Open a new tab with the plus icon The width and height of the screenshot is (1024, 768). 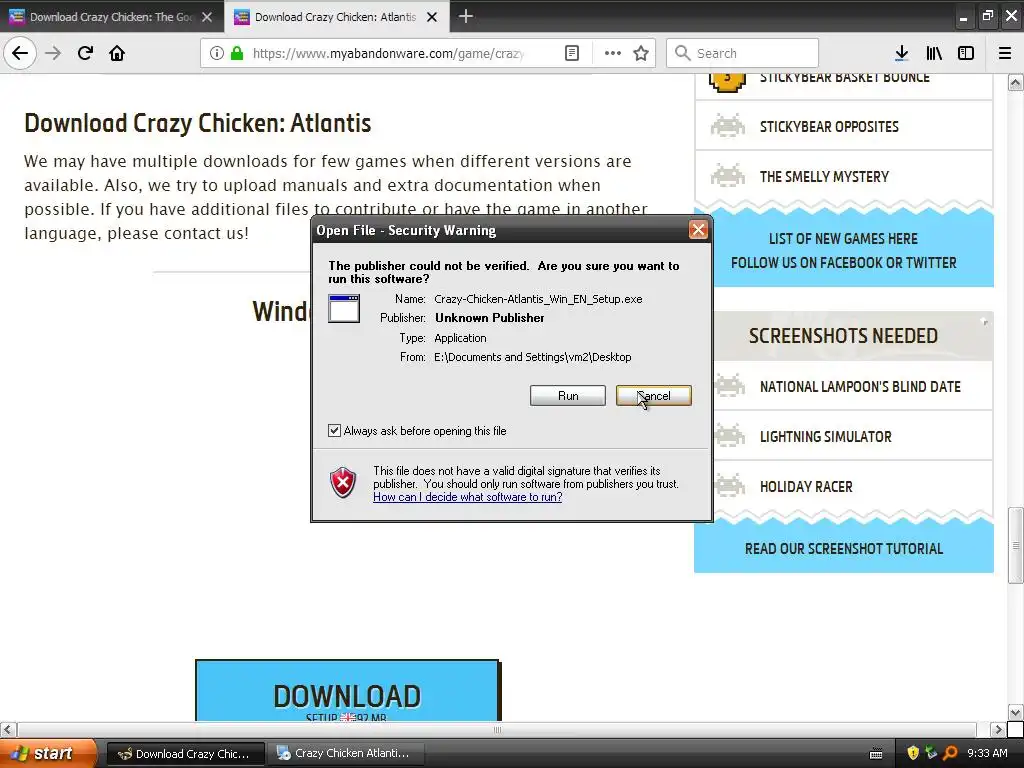click(466, 16)
